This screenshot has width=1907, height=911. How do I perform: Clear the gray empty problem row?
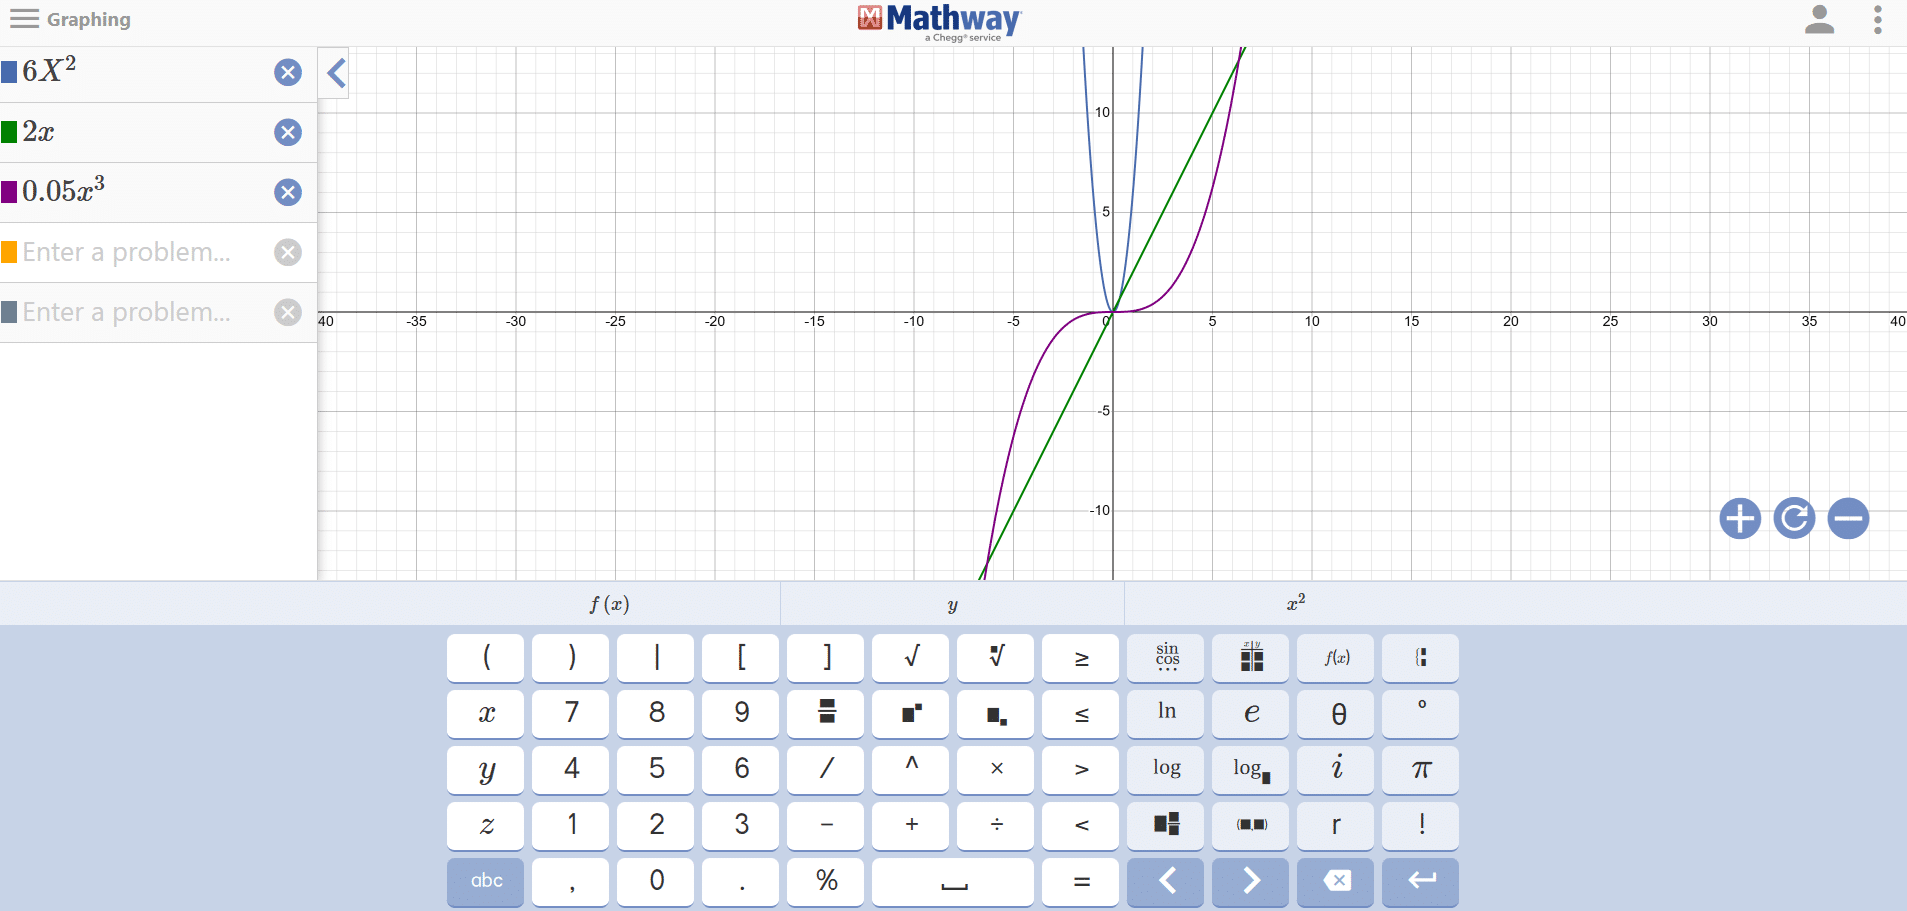coord(288,312)
